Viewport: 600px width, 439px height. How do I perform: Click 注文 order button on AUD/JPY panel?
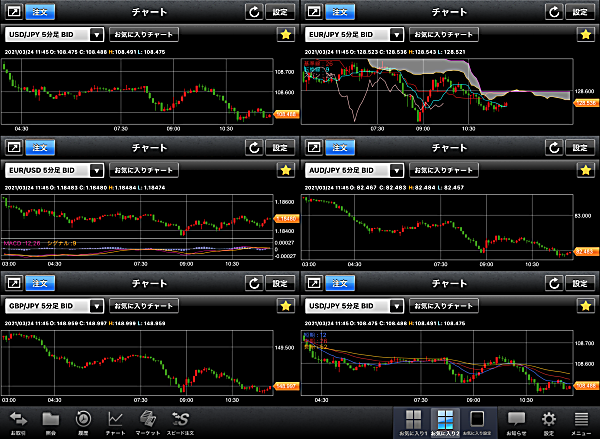click(340, 147)
